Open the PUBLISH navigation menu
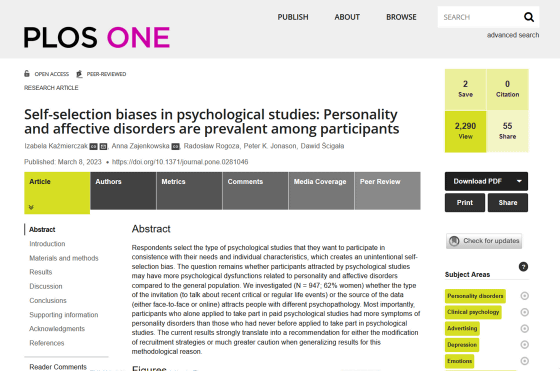The image size is (560, 371). click(293, 17)
